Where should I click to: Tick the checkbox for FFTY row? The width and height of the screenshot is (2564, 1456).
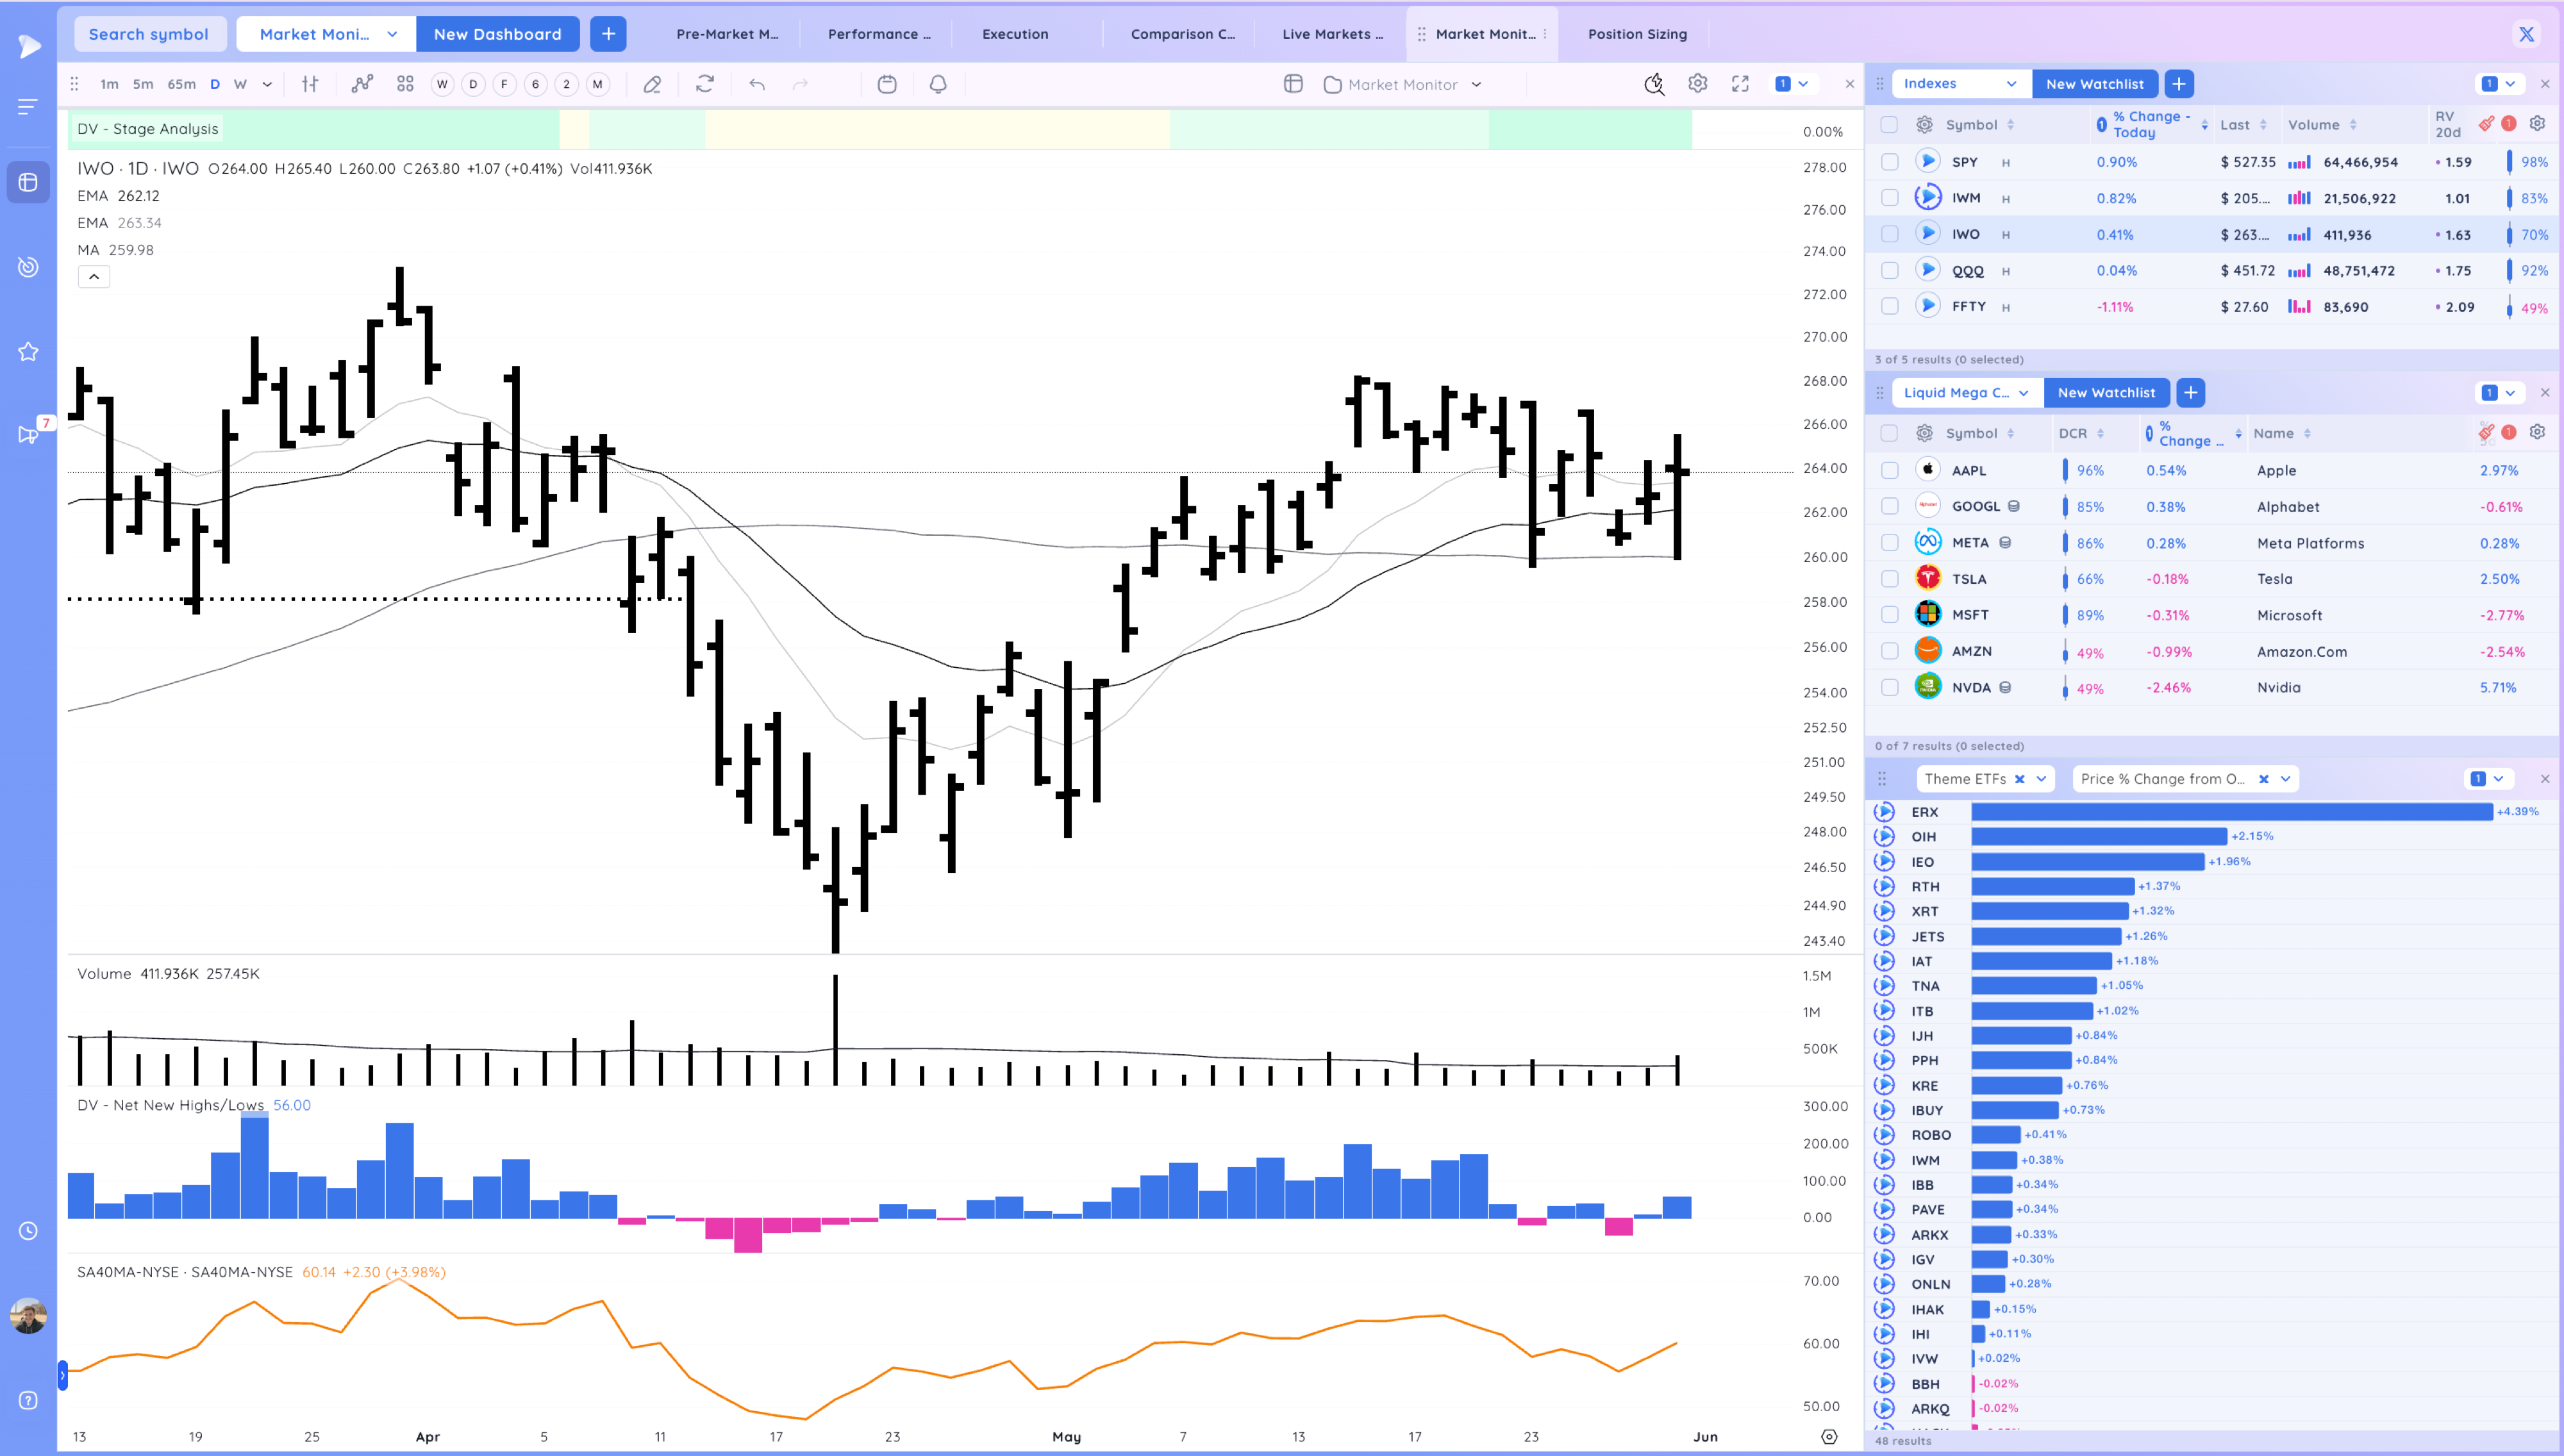(1889, 307)
